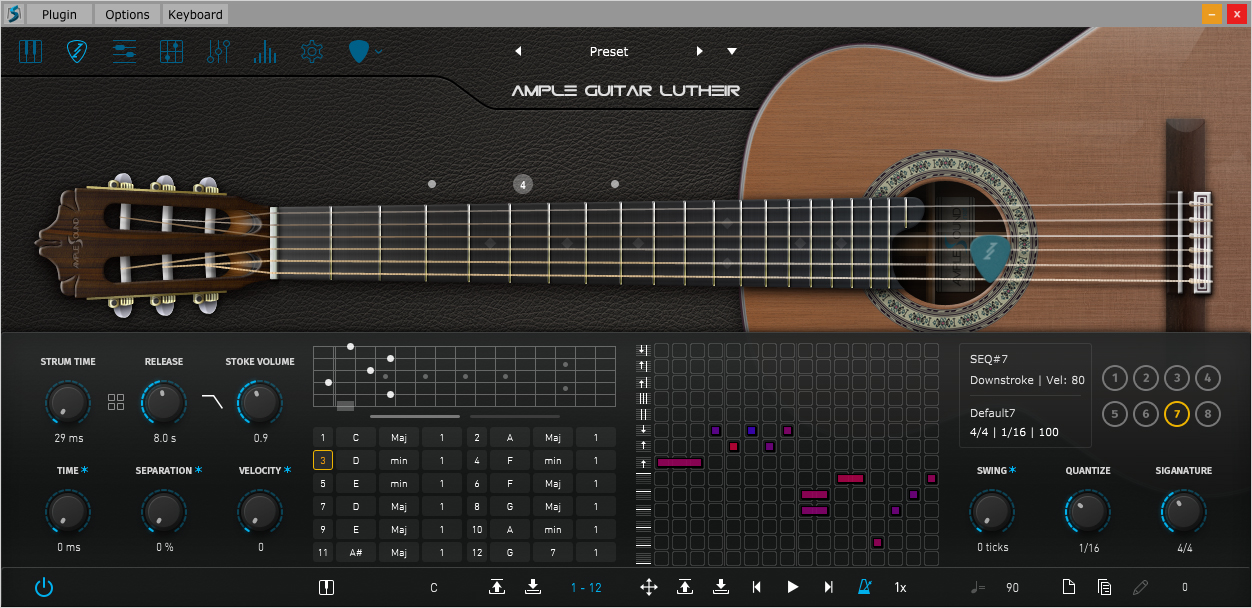Select the Strummer guitar pick icon

(77, 51)
